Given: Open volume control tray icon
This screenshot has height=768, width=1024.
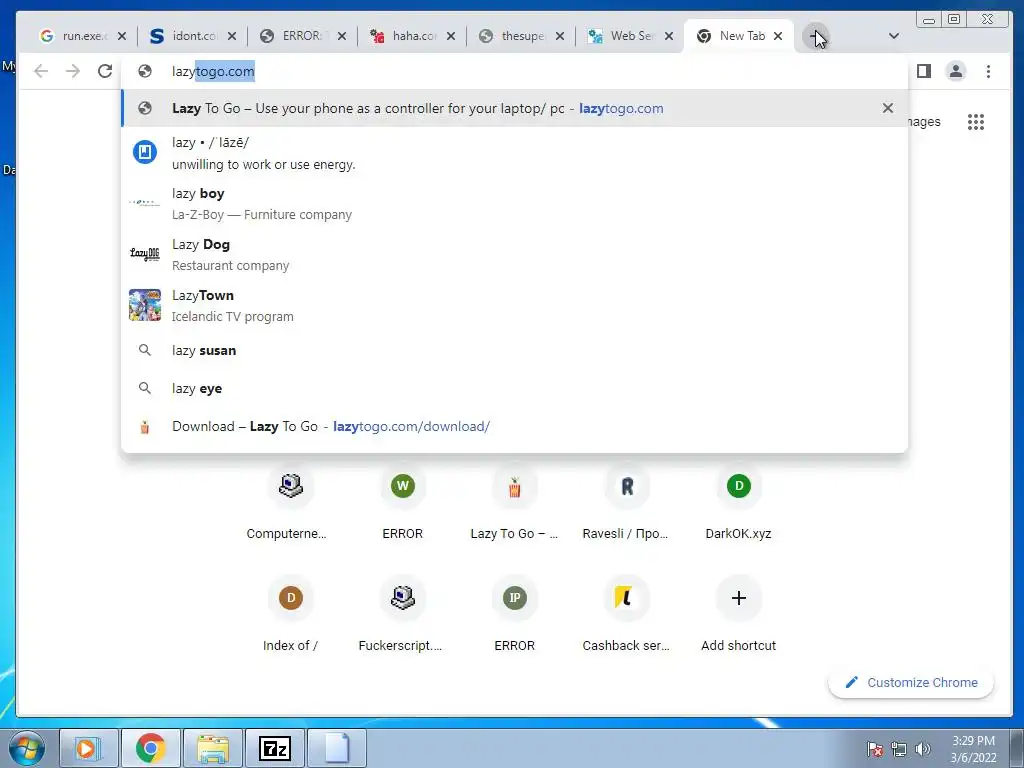Looking at the screenshot, I should pos(922,749).
